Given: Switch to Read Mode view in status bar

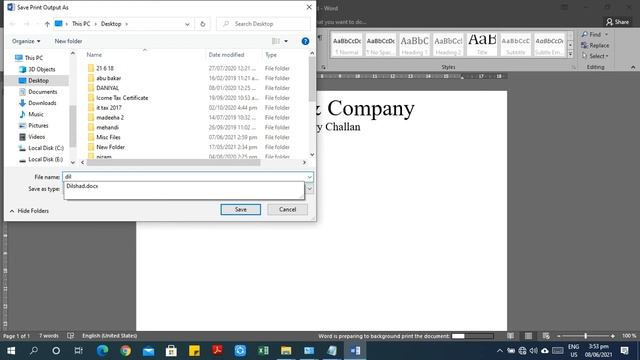Looking at the screenshot, I should point(510,336).
